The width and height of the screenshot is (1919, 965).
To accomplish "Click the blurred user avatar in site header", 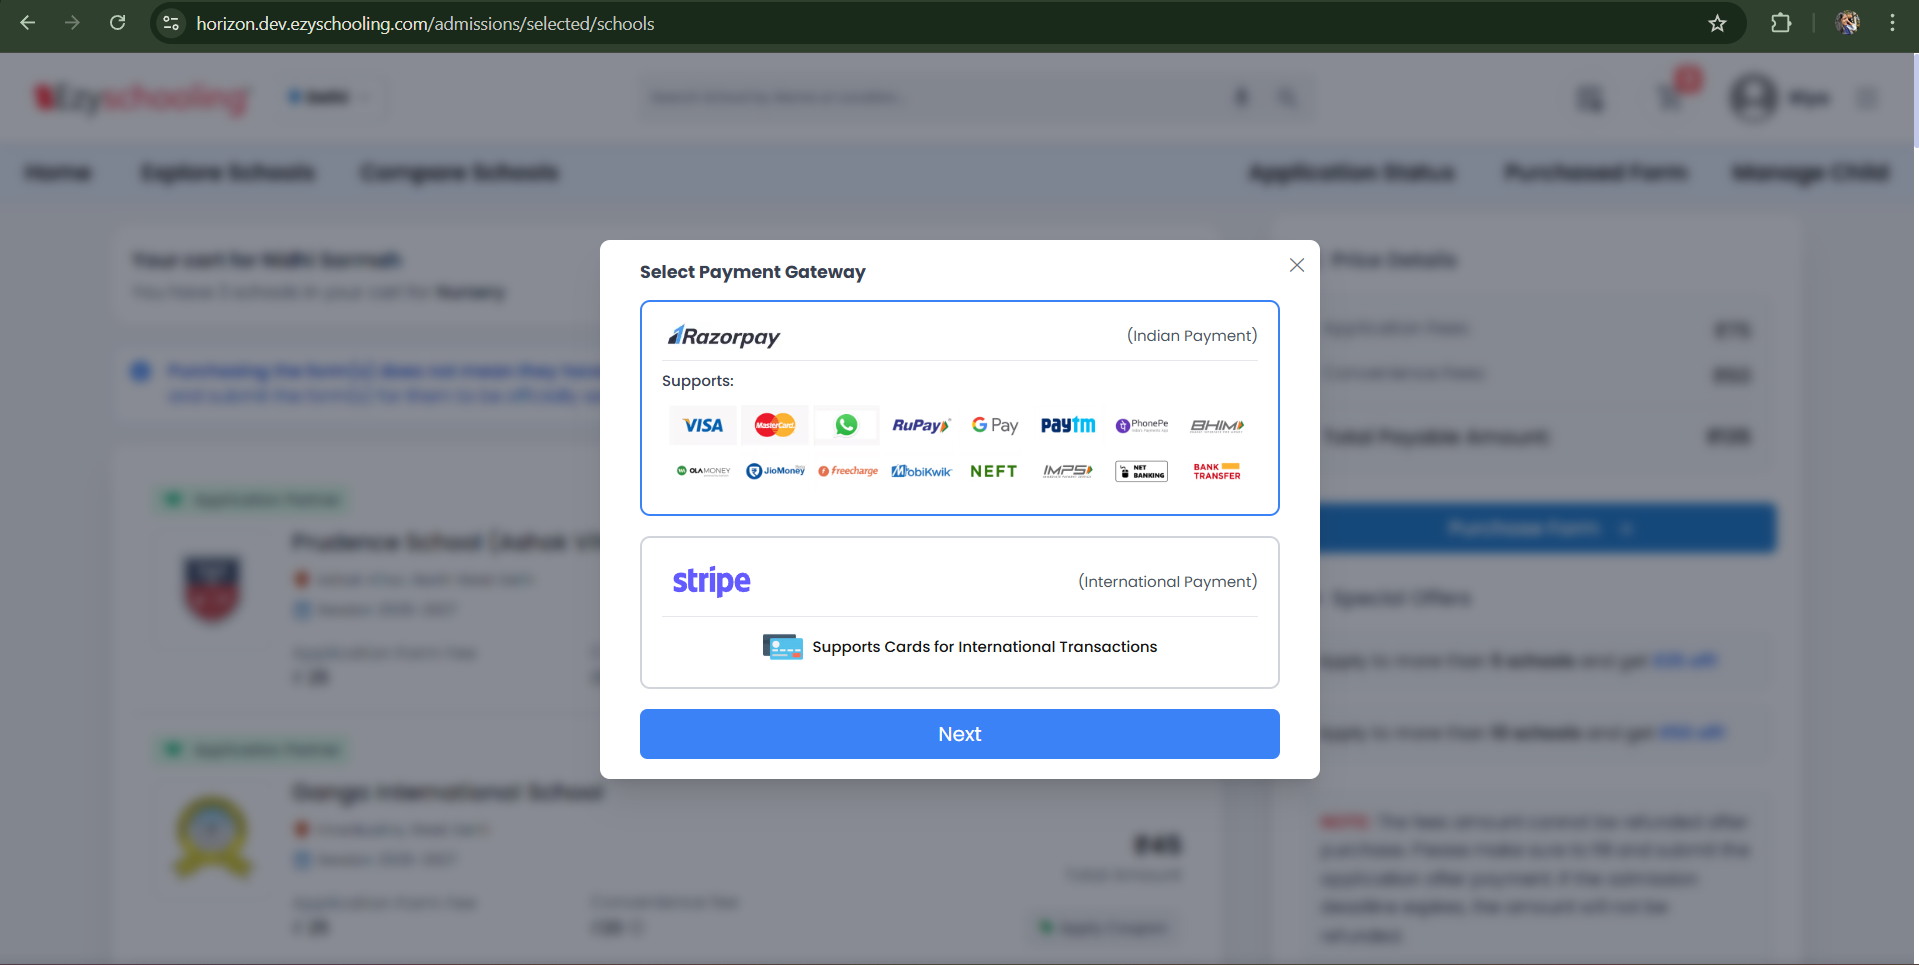I will coord(1753,98).
